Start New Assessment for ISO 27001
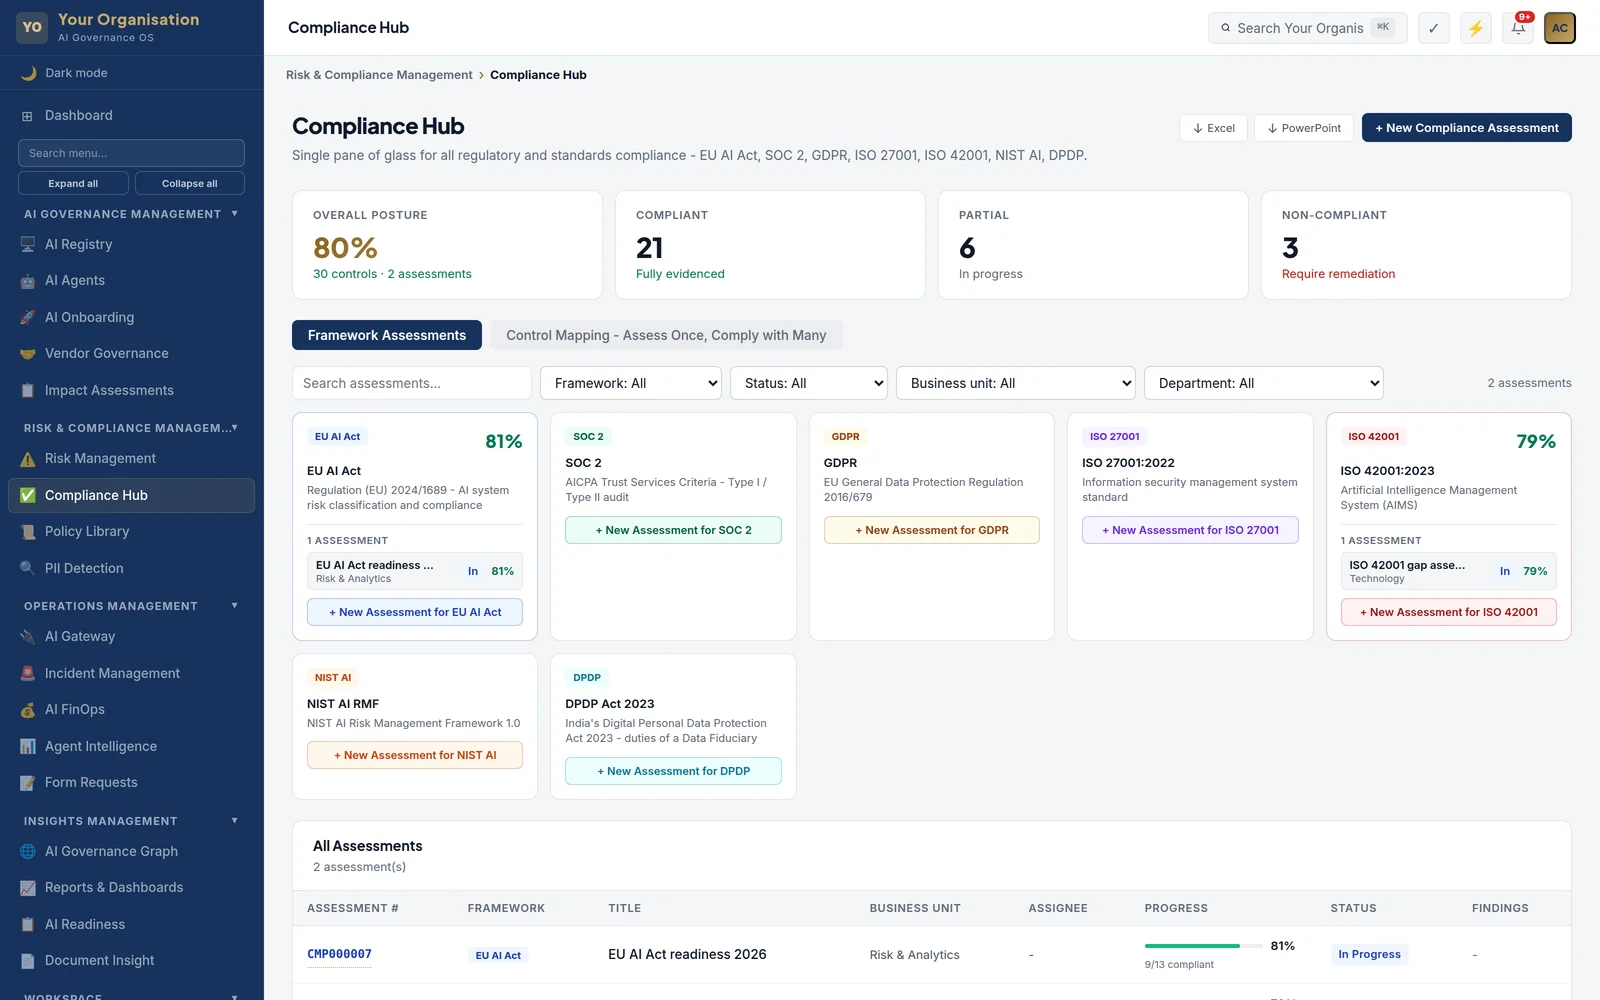 click(1190, 530)
